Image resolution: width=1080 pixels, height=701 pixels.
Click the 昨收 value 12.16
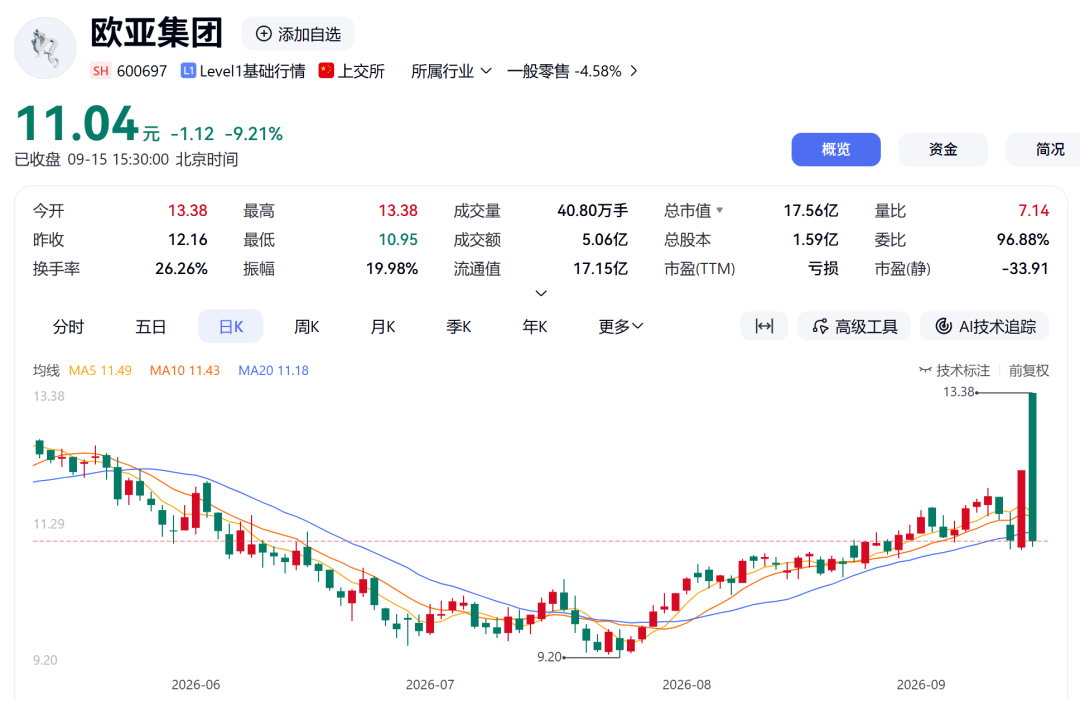pyautogui.click(x=187, y=240)
